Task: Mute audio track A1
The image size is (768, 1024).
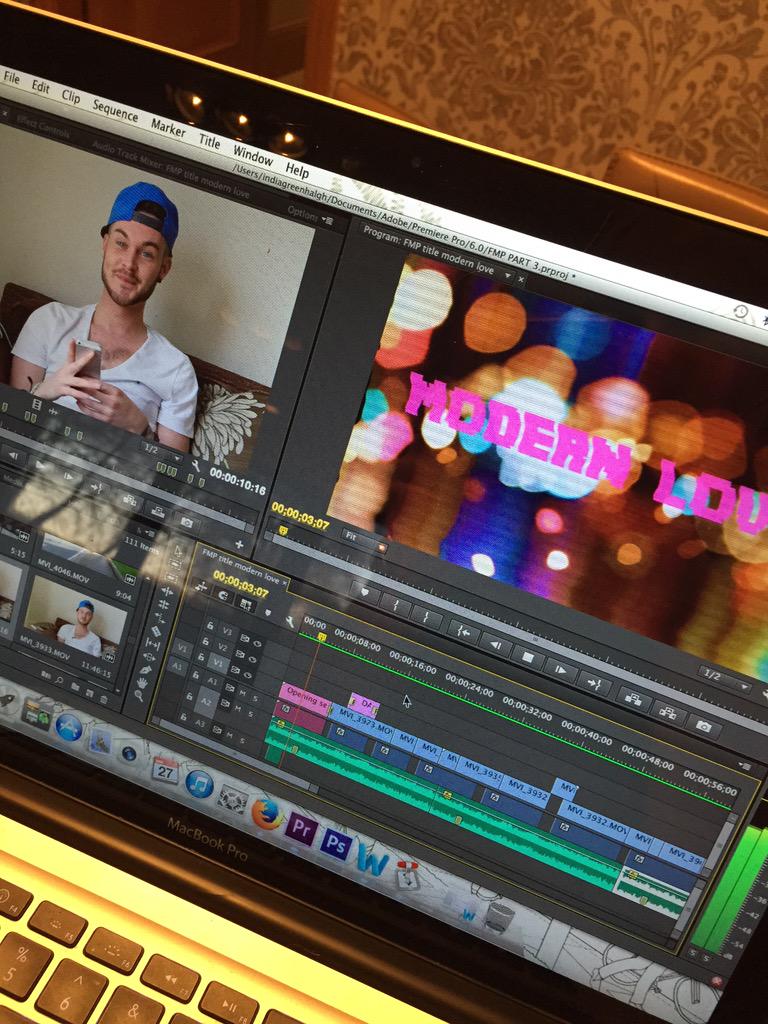Action: pos(242,692)
